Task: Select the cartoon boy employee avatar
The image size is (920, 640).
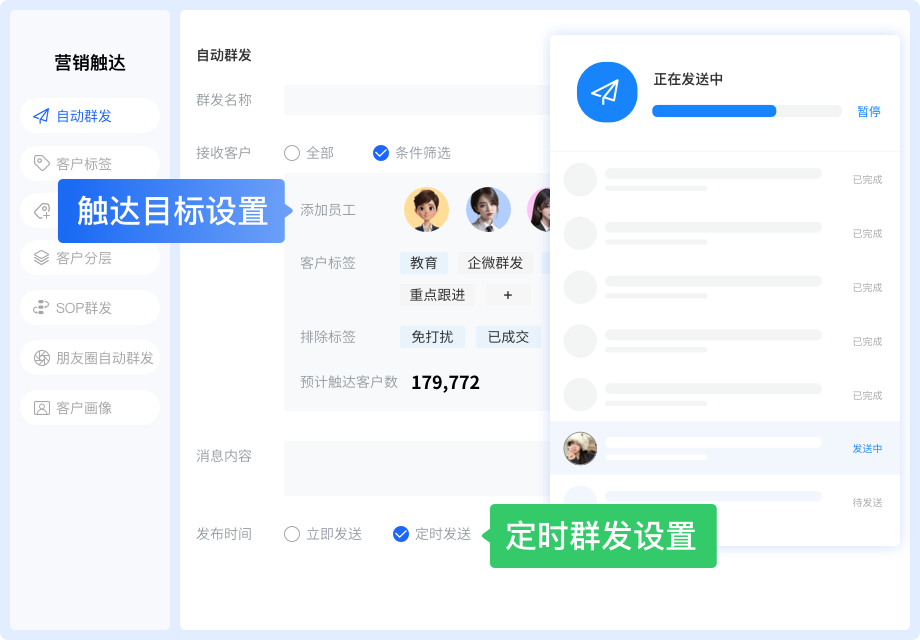Action: tap(427, 209)
